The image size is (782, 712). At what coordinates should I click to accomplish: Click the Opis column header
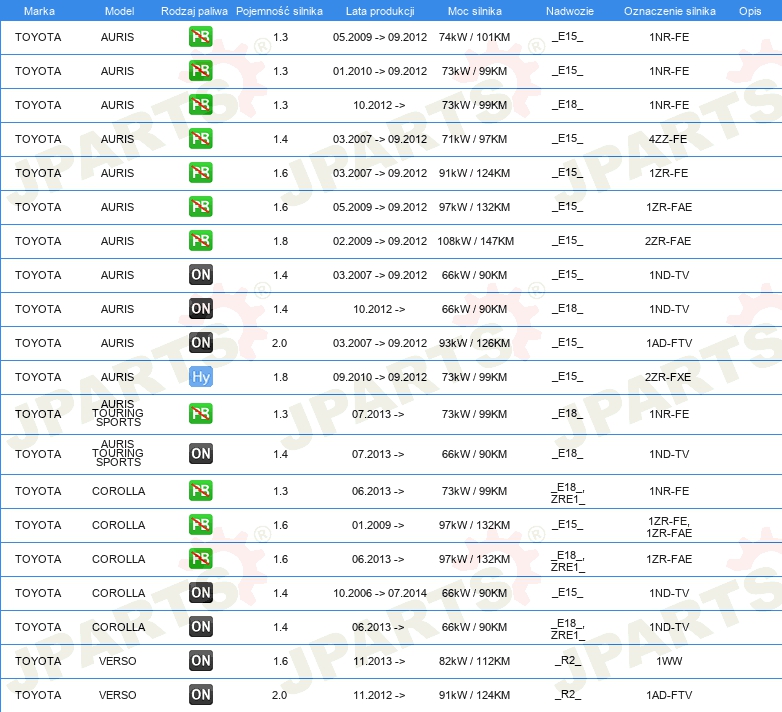click(x=750, y=11)
